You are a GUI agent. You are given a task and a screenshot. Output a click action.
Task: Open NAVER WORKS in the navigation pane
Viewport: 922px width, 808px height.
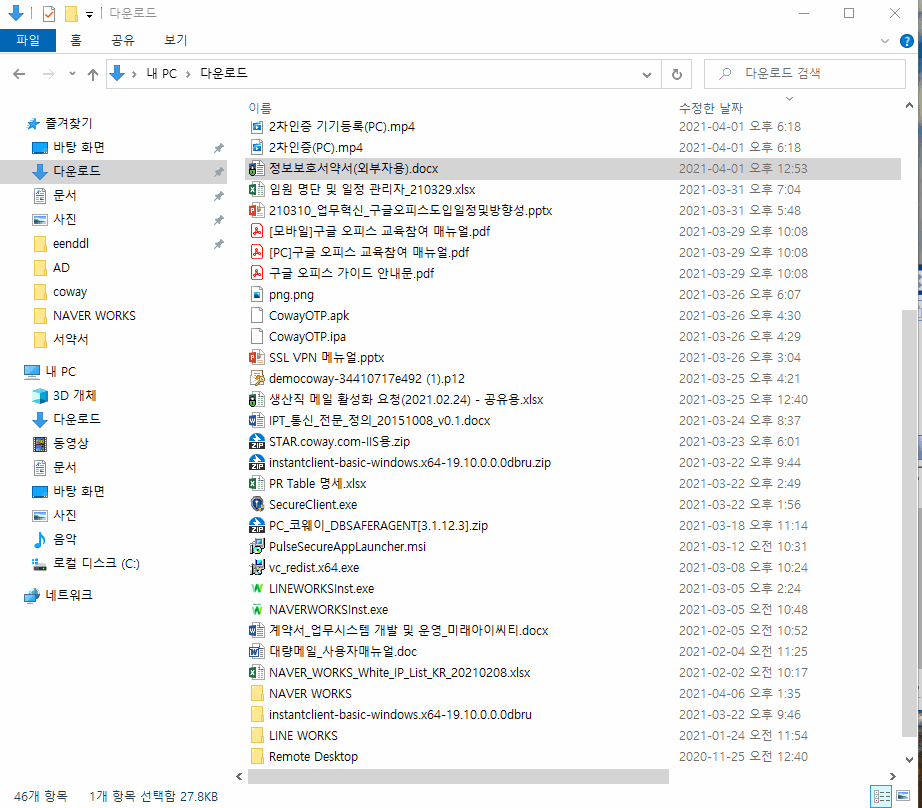tap(94, 316)
